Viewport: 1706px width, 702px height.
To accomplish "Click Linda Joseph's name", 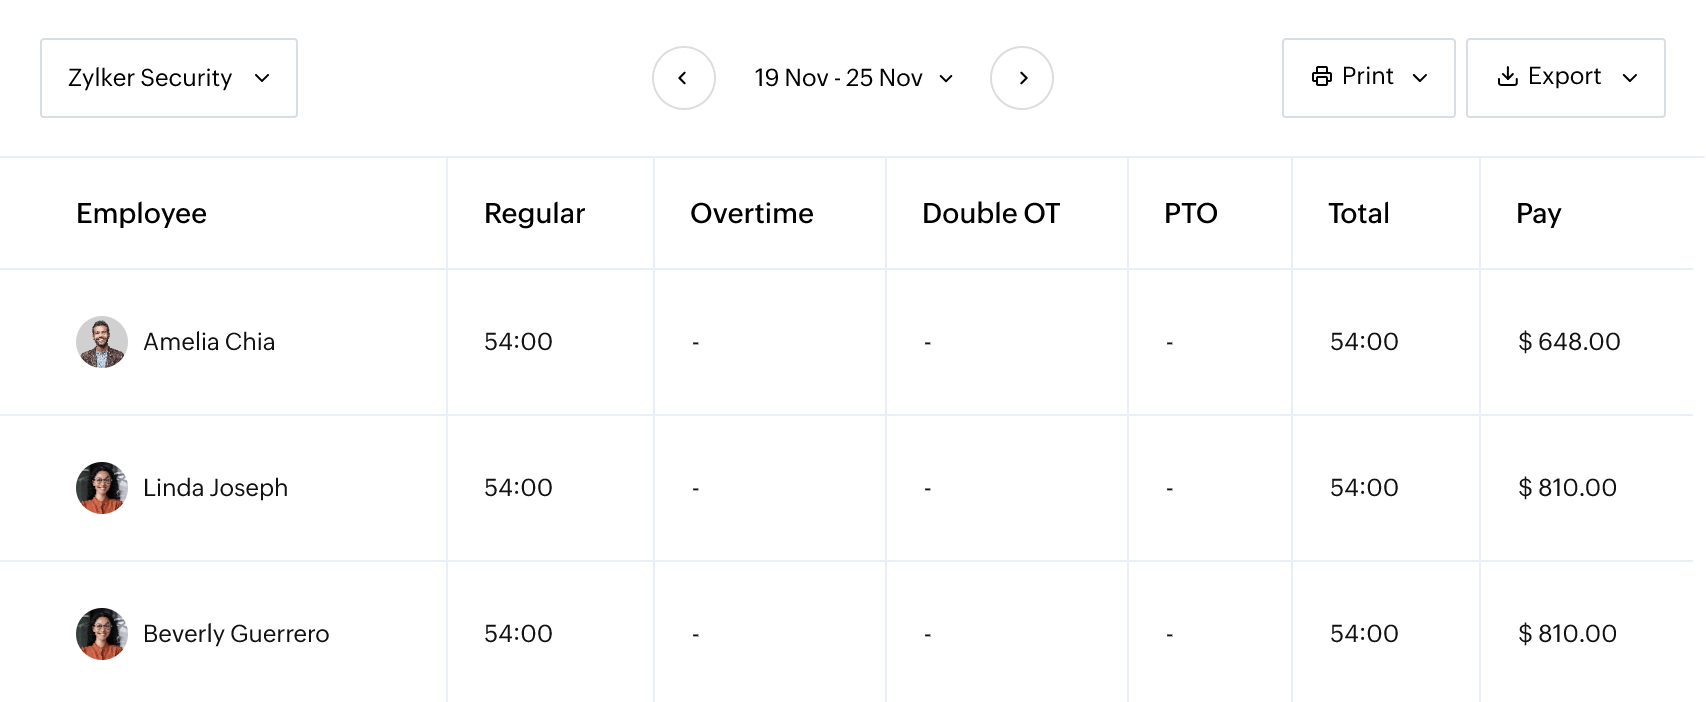I will point(216,488).
